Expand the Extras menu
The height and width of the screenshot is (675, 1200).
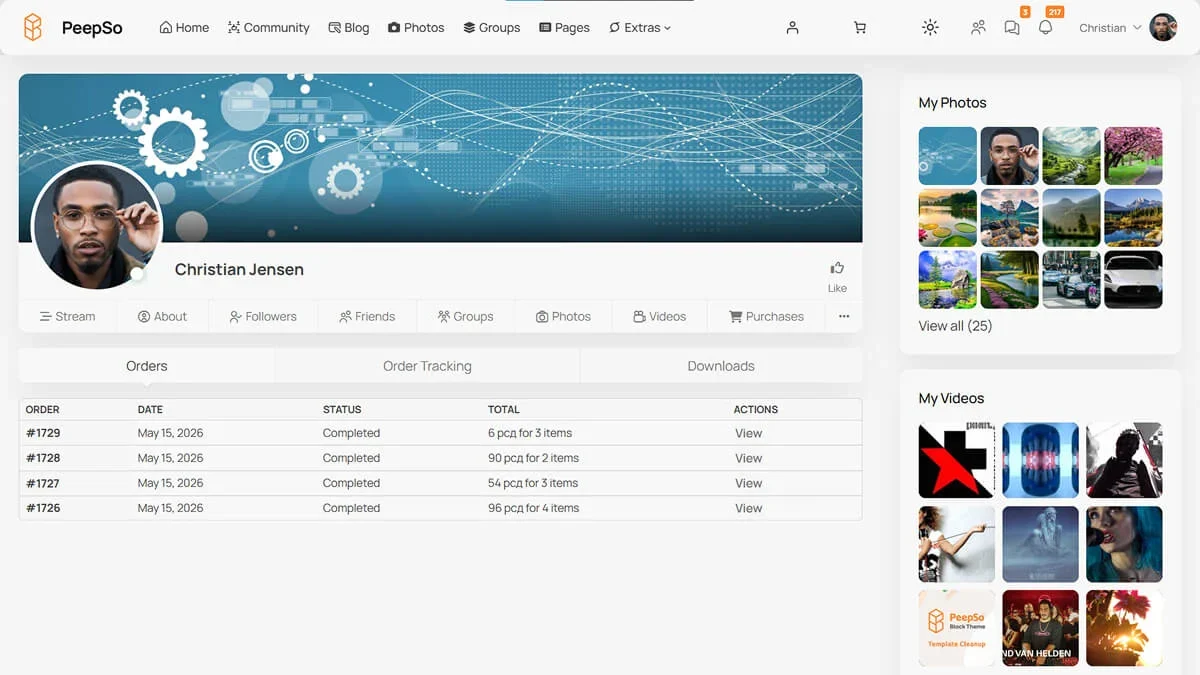pyautogui.click(x=640, y=28)
